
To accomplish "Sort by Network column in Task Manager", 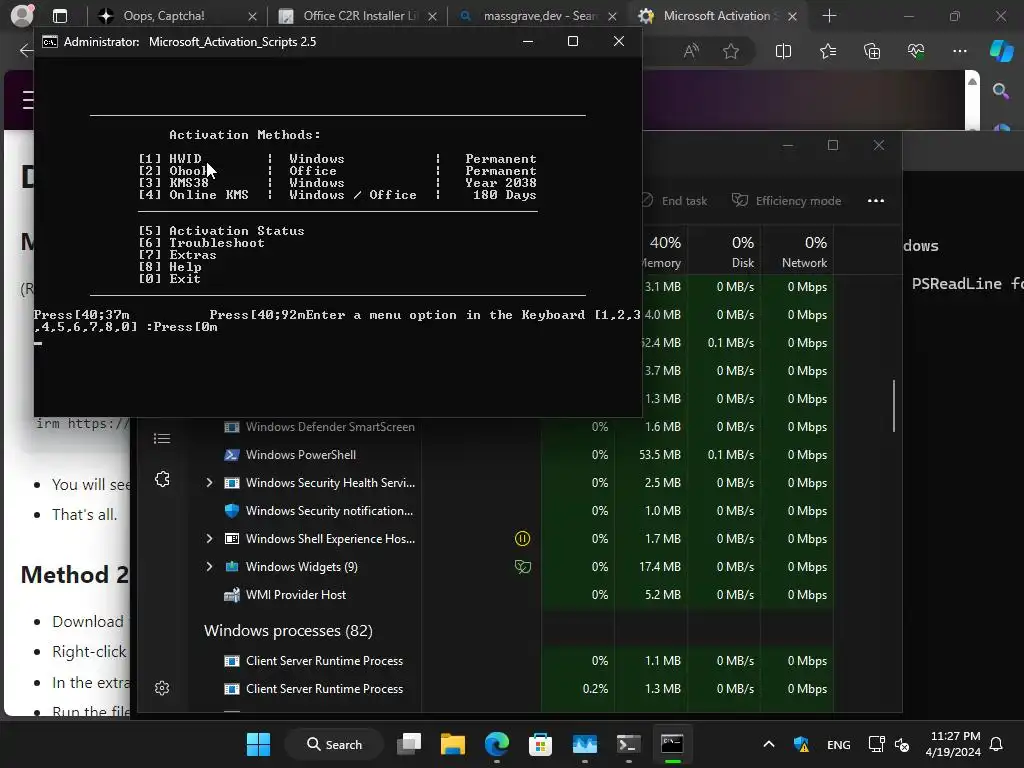I will point(797,251).
